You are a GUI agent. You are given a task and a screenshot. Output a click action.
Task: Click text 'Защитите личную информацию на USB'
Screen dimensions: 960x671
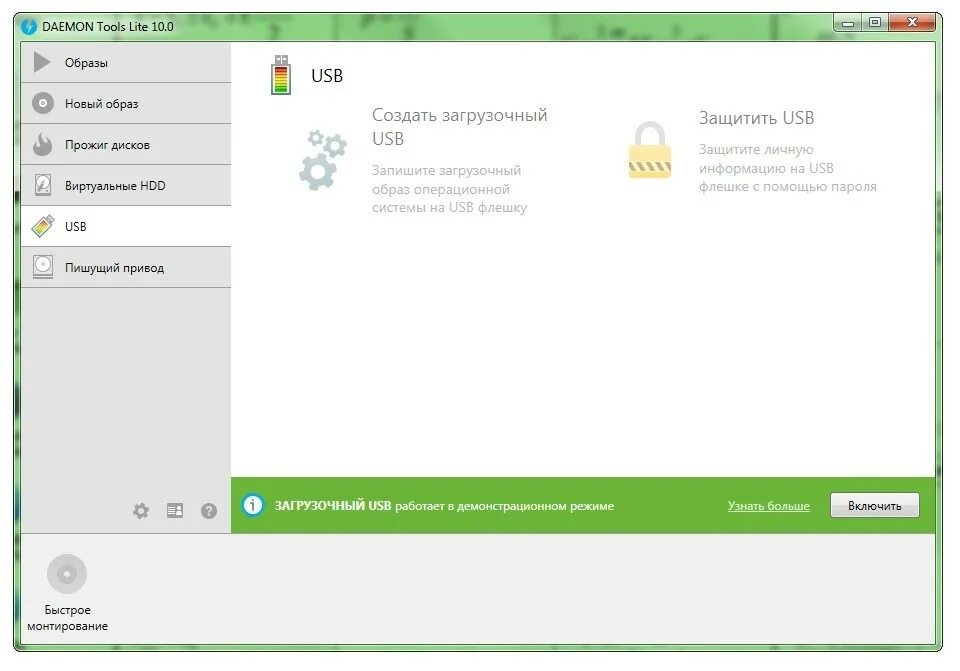[766, 159]
